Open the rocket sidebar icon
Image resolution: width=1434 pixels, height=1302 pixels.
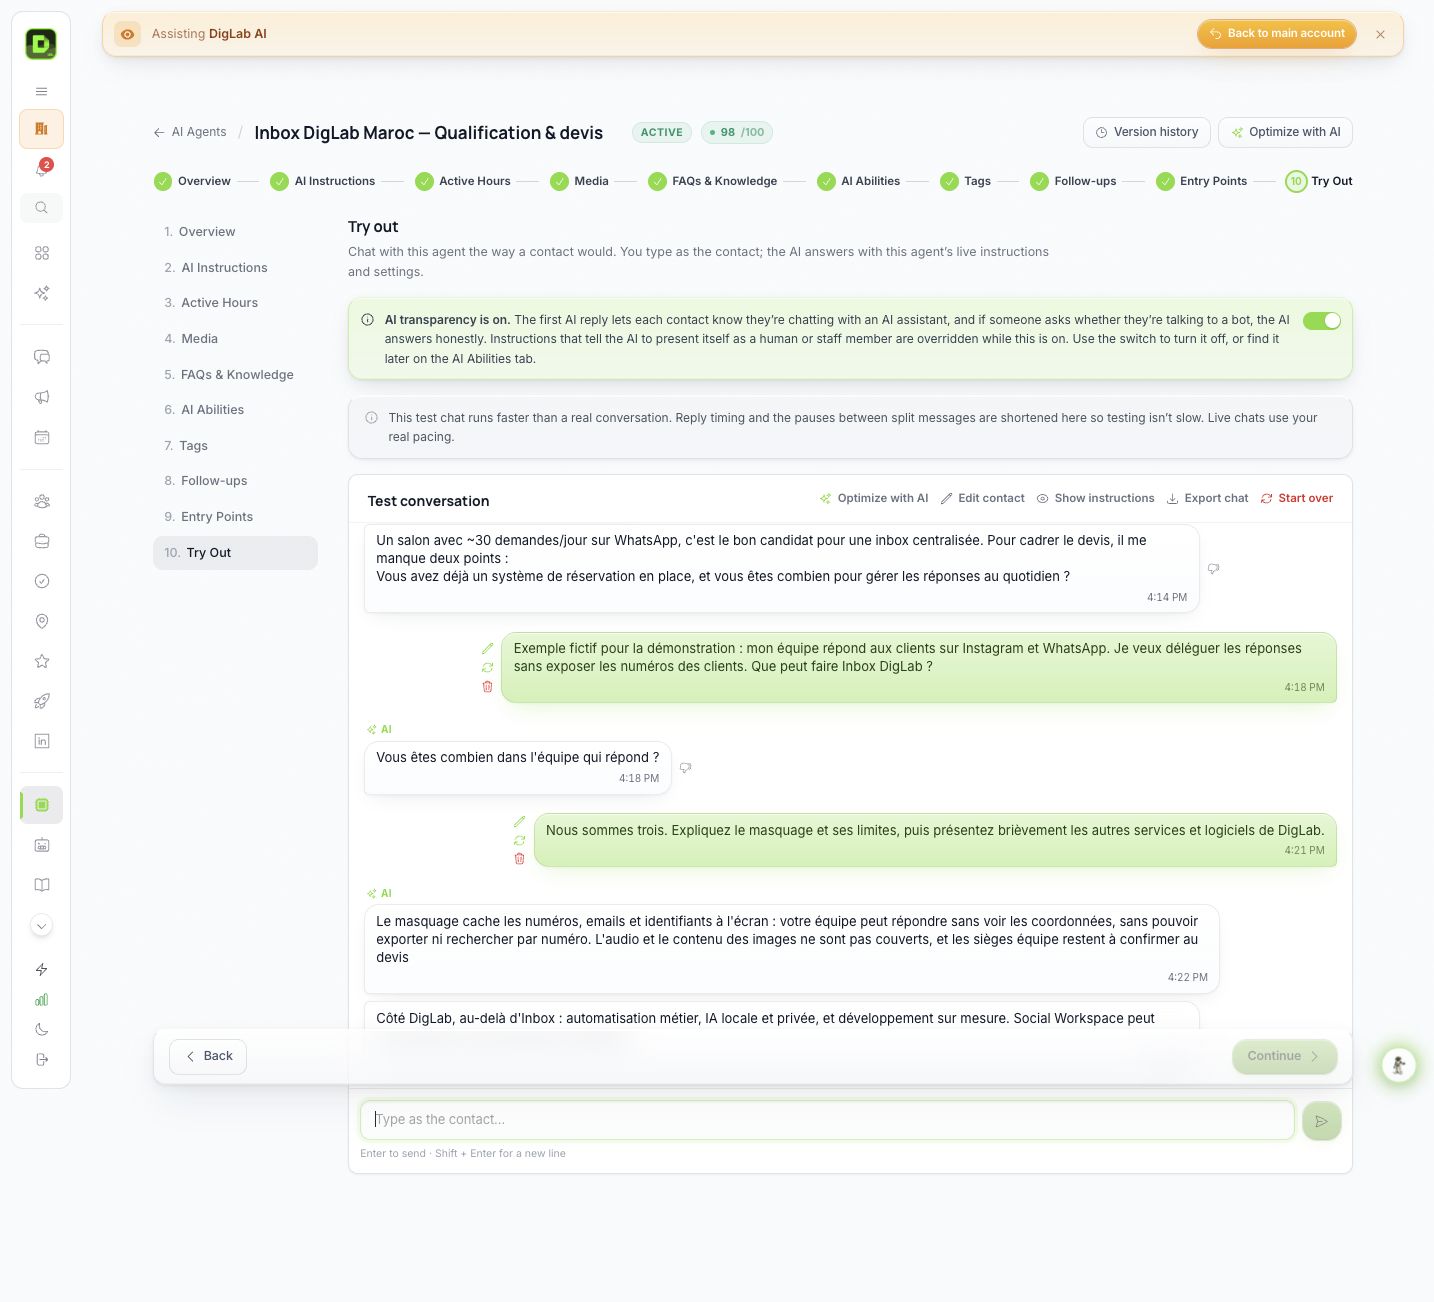point(41,701)
